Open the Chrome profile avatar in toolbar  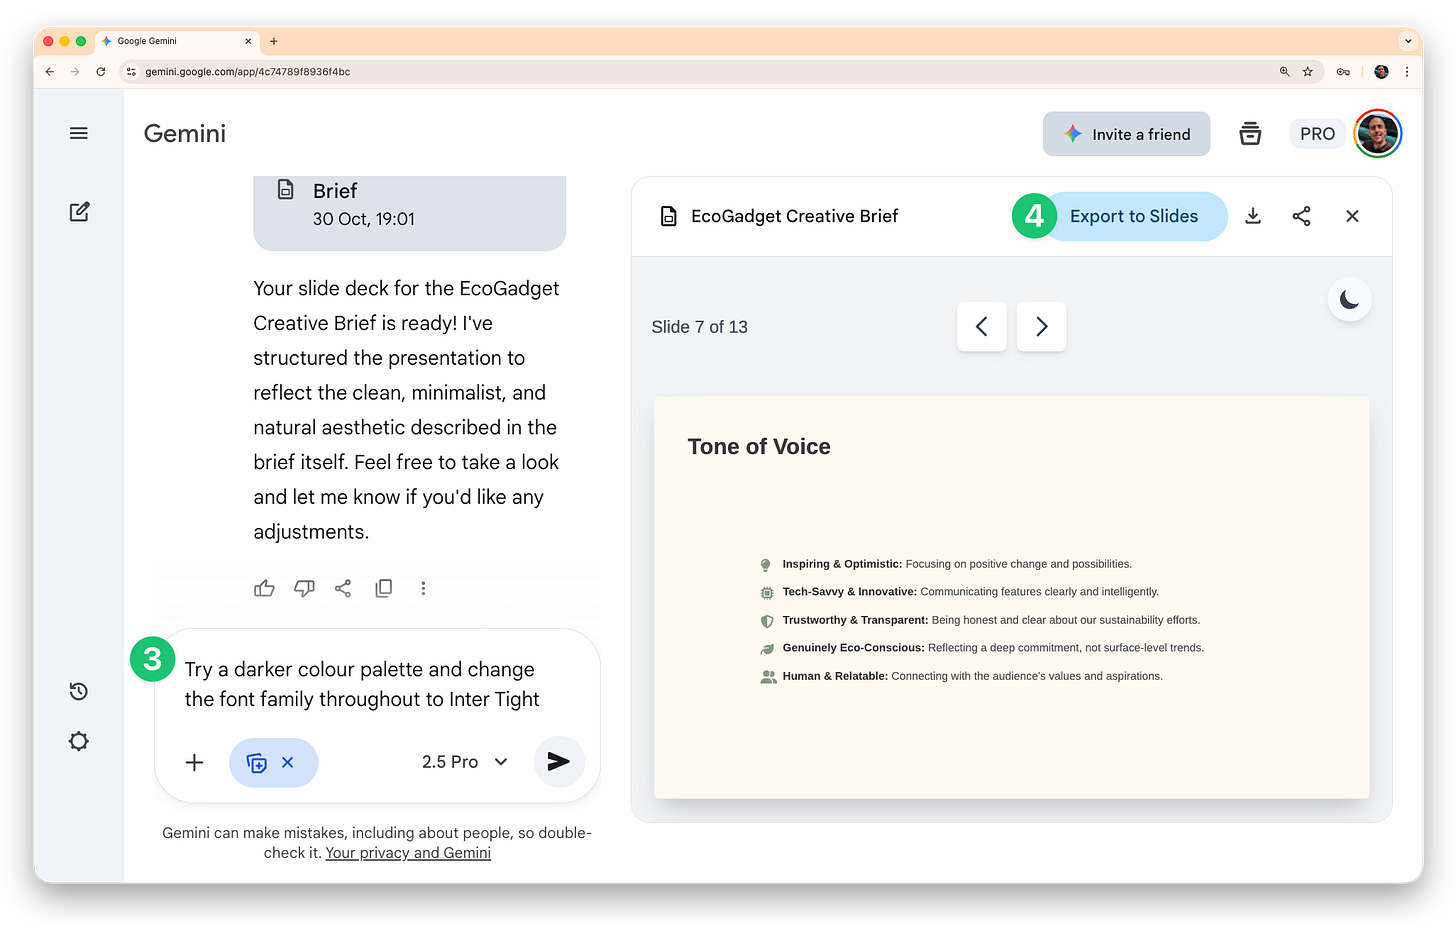click(1381, 72)
